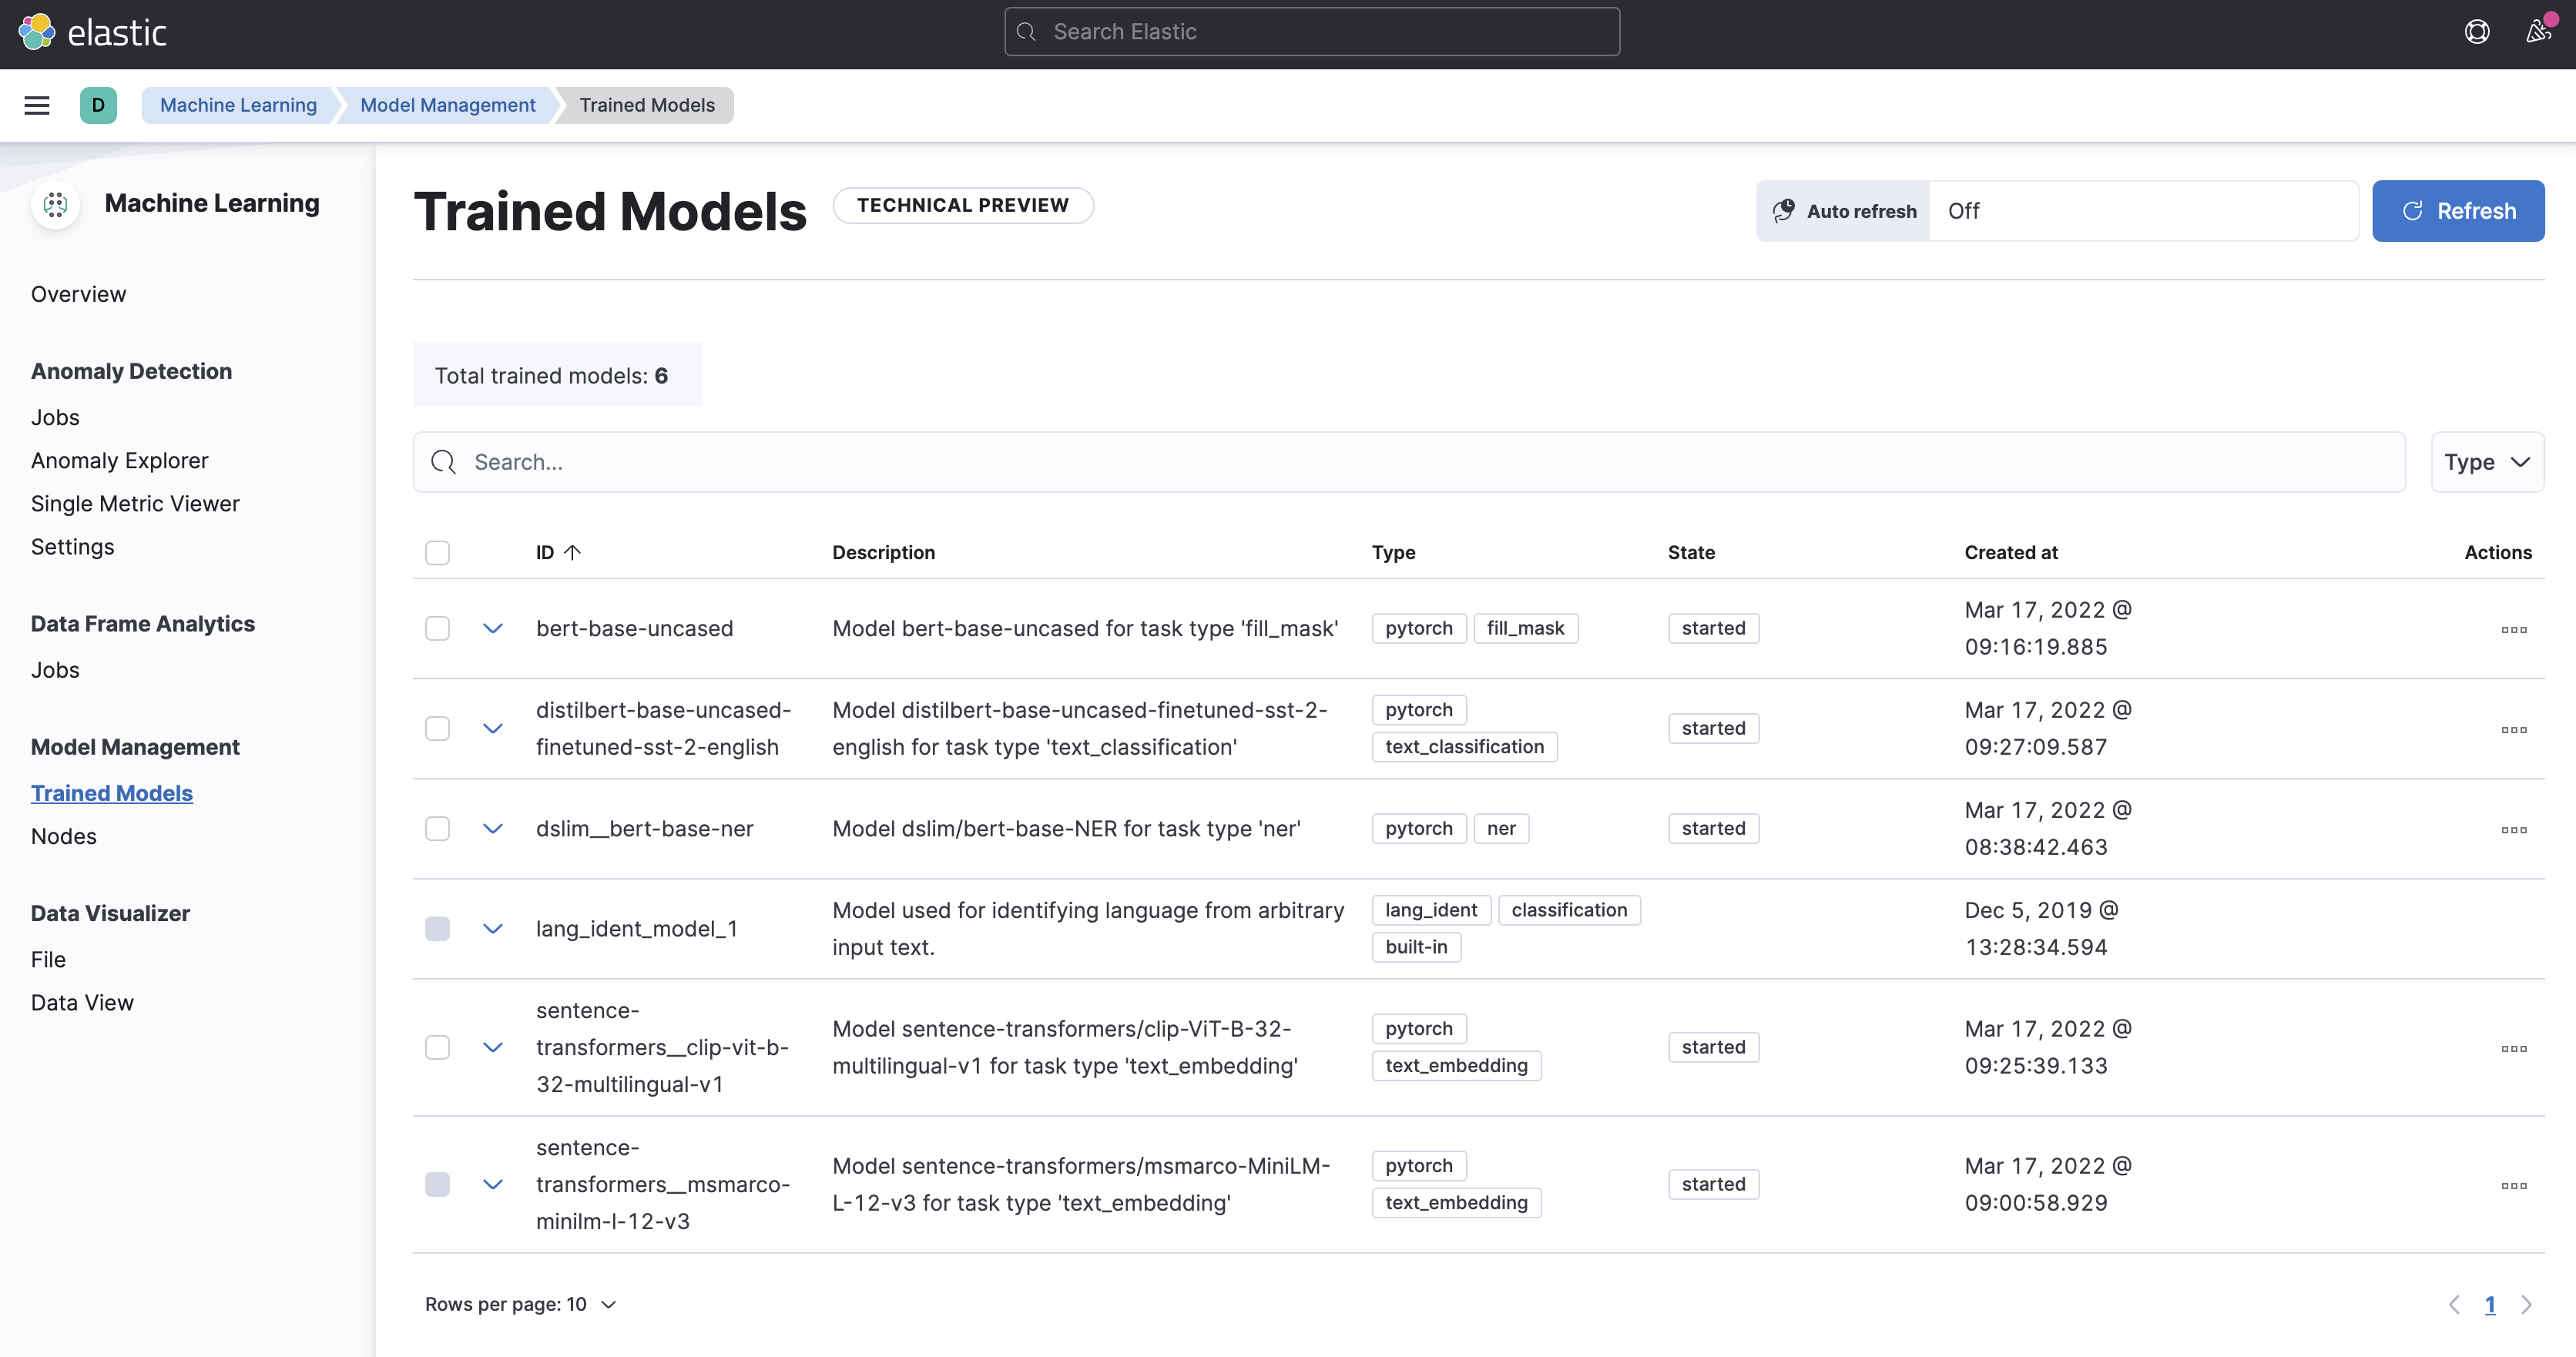Open the help menu icon

tap(2476, 32)
